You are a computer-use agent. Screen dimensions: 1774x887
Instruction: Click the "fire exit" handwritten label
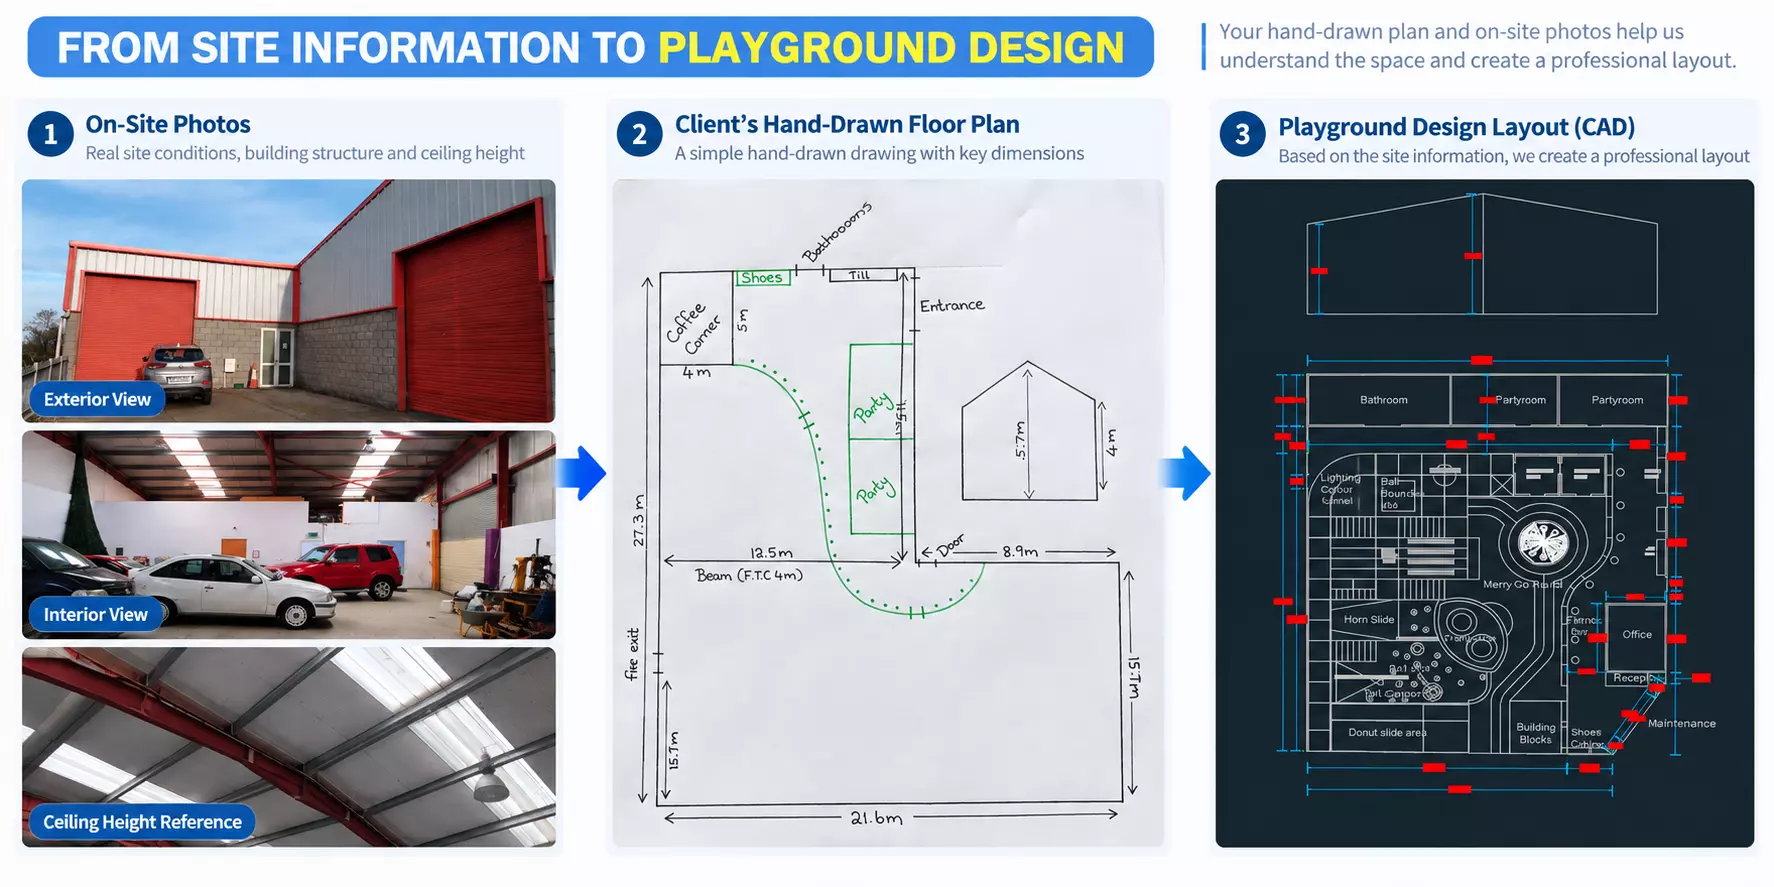coord(632,654)
